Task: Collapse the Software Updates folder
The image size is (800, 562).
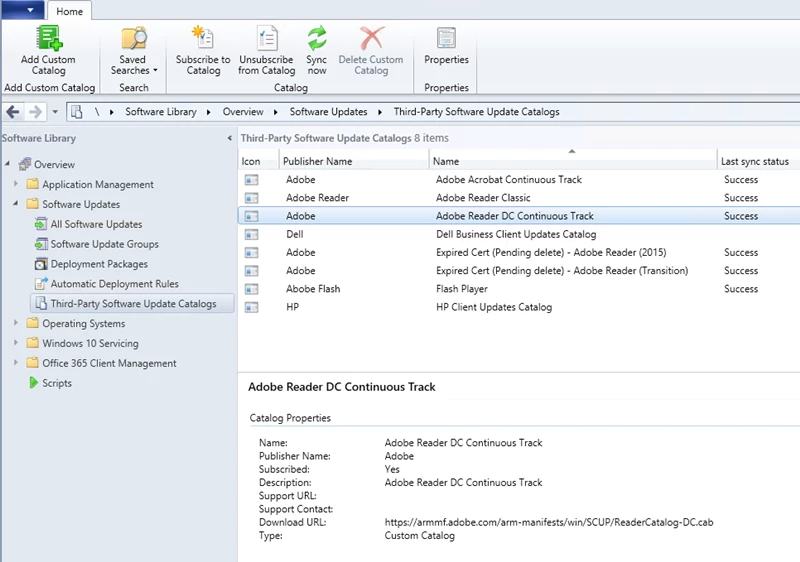Action: (15, 203)
